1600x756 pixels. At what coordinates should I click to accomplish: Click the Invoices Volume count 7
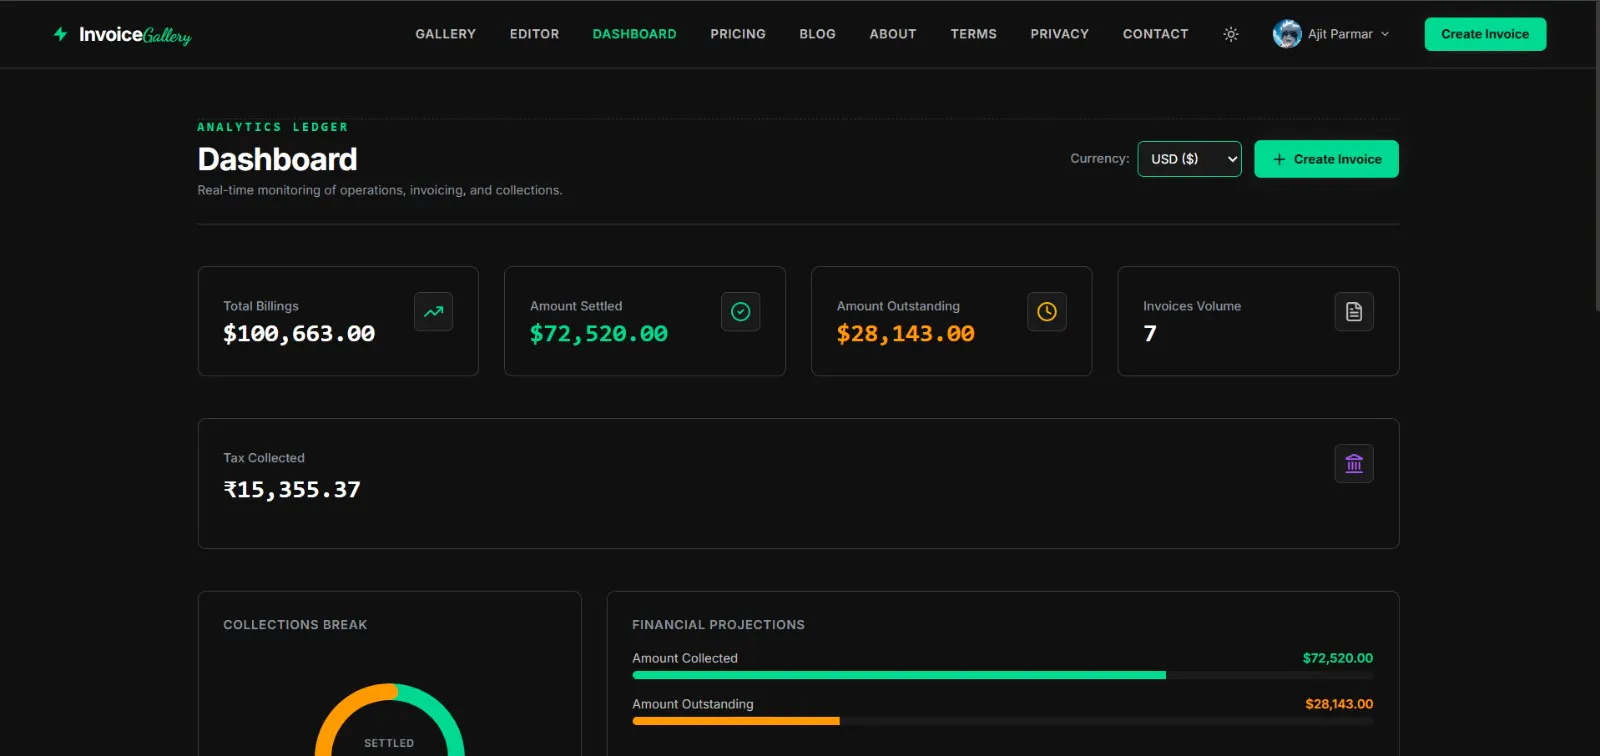(x=1150, y=334)
